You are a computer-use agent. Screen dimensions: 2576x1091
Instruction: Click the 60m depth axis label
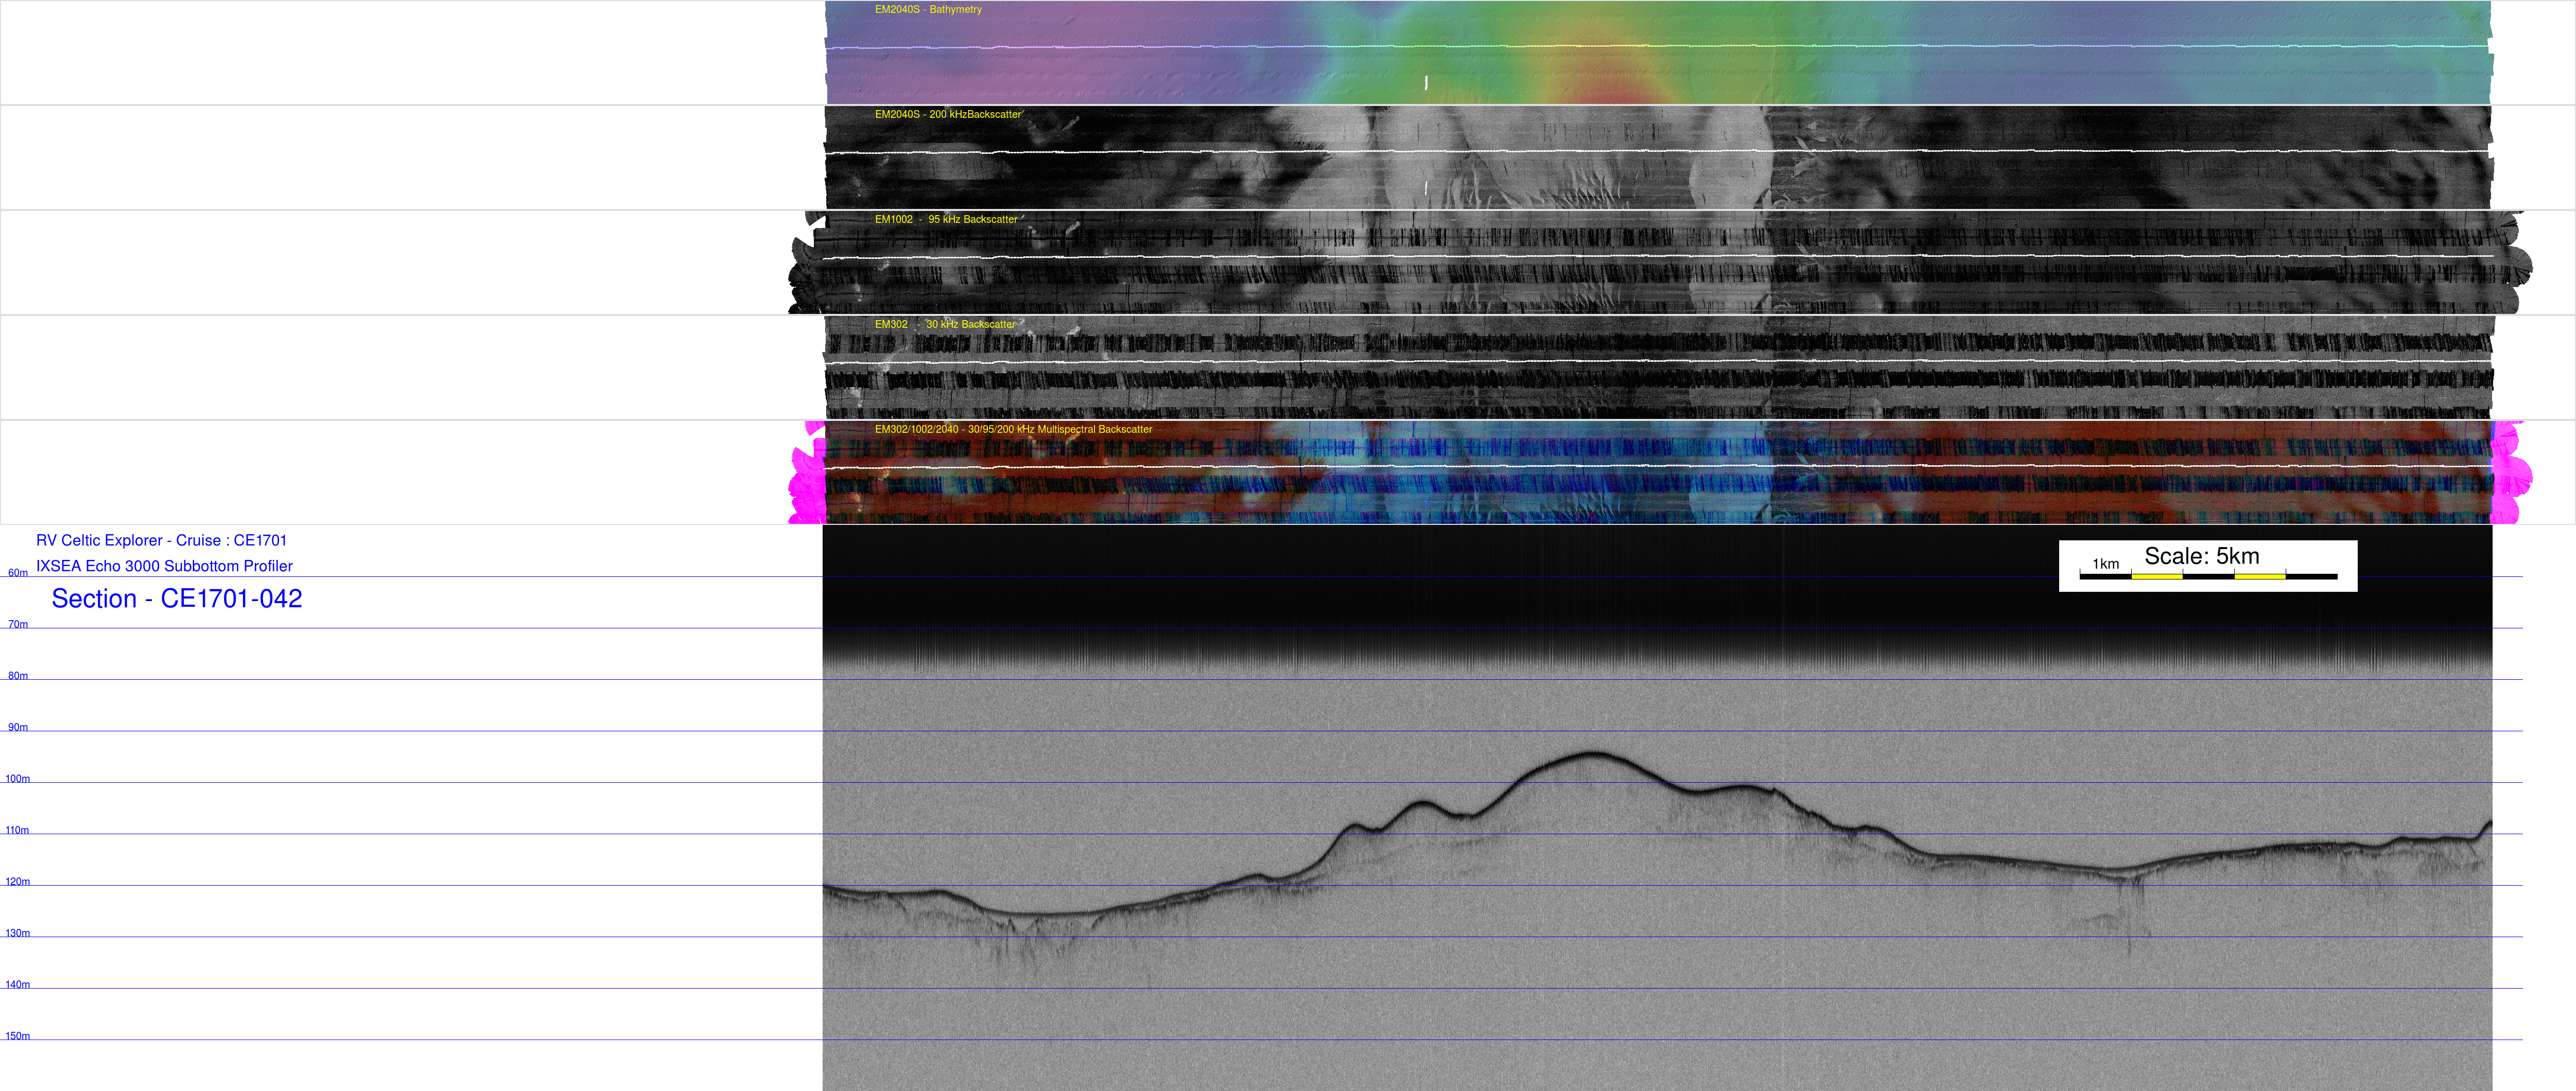click(18, 573)
